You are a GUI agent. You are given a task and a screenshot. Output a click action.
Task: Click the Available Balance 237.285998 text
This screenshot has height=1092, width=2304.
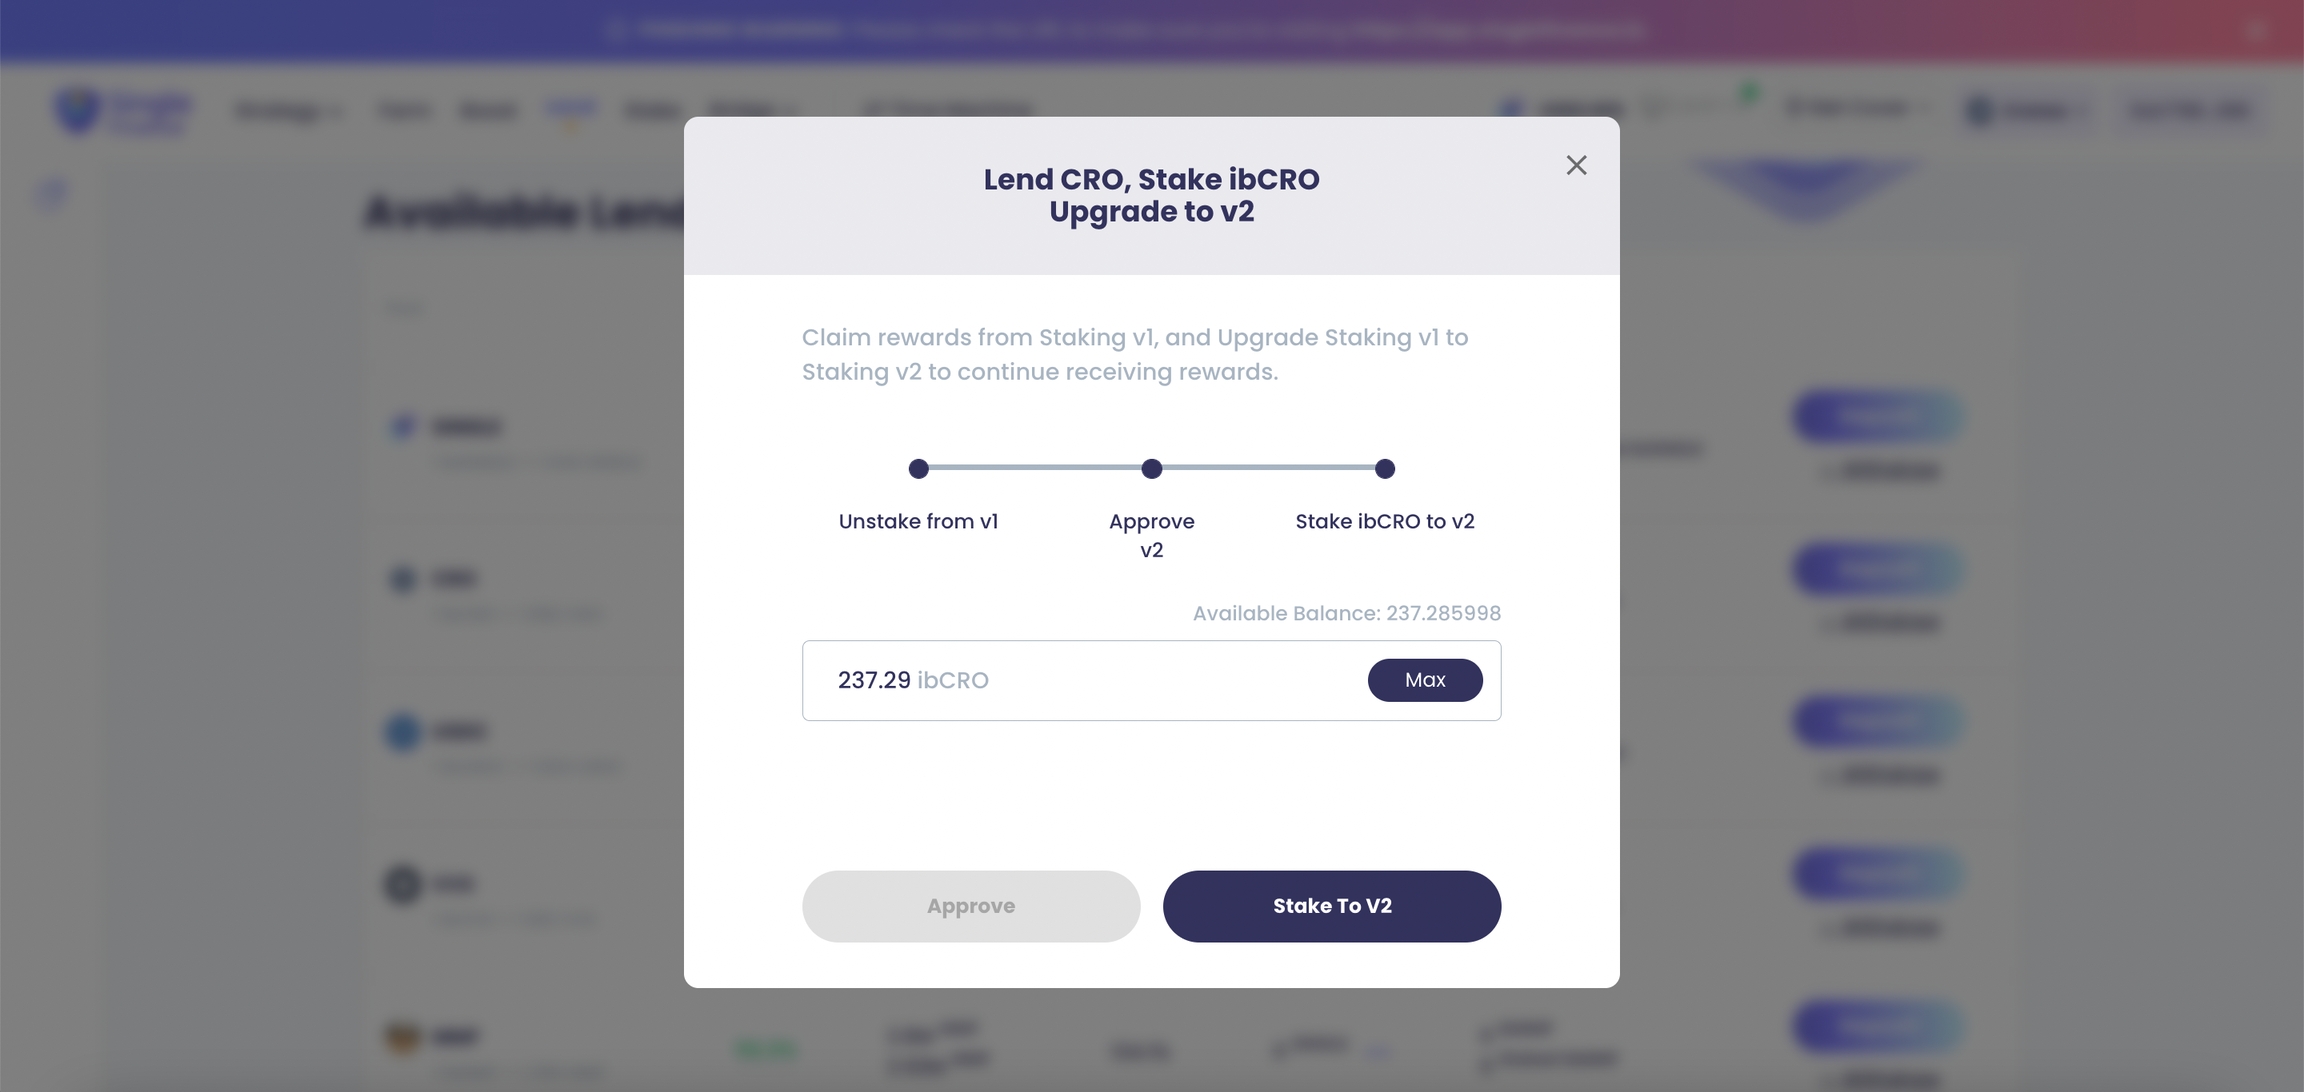pos(1346,613)
